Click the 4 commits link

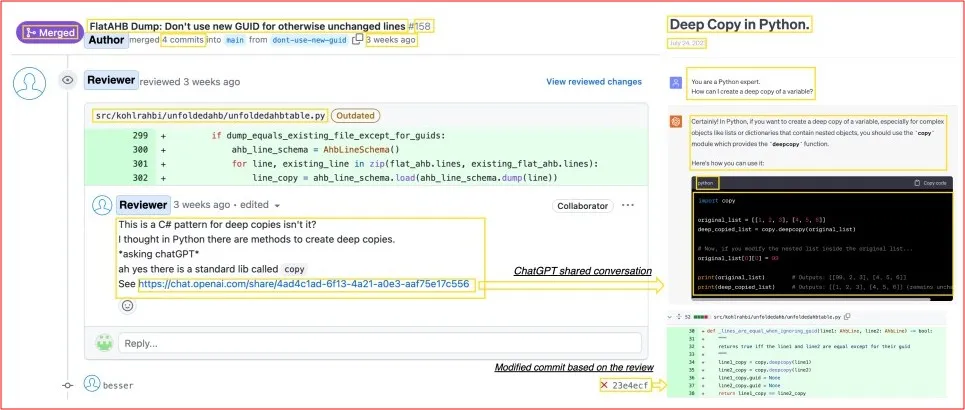[x=182, y=40]
